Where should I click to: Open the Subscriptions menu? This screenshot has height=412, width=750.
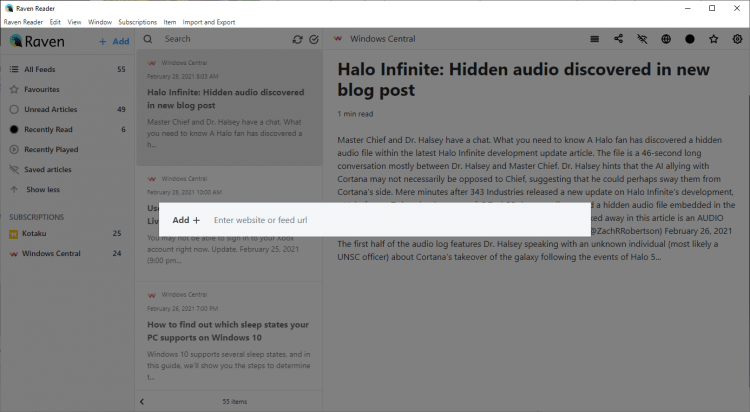click(137, 21)
